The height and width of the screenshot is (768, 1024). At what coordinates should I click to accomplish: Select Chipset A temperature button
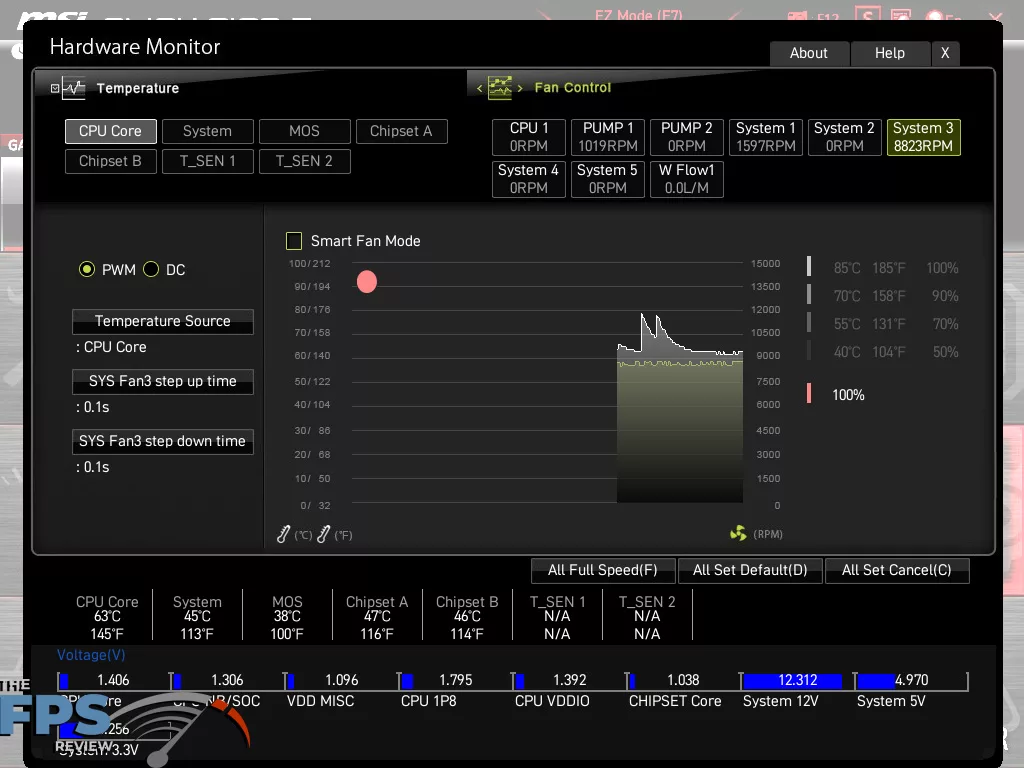(x=402, y=131)
